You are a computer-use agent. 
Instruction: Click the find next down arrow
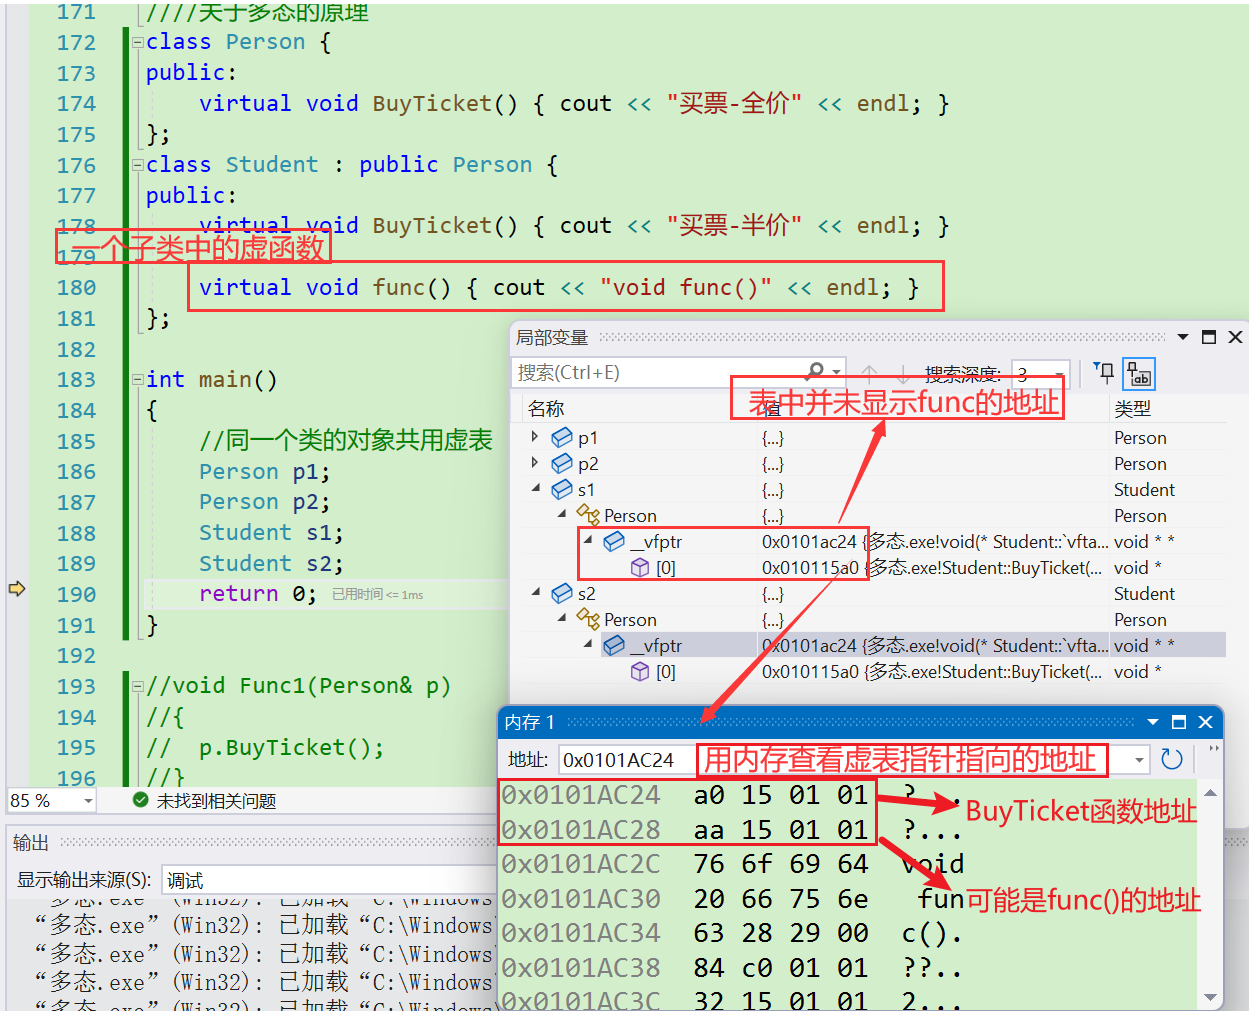[x=902, y=374]
